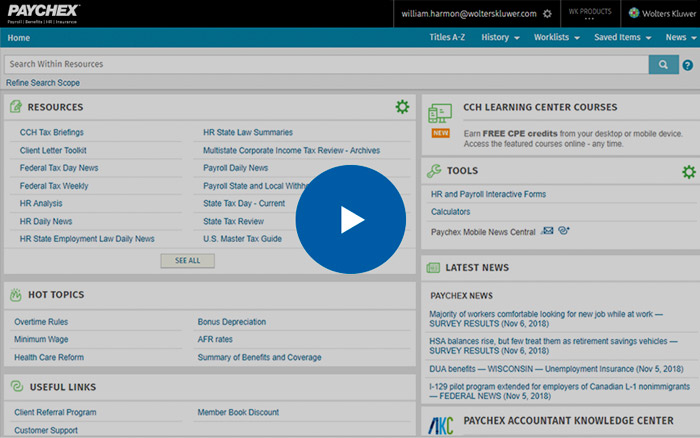Image resolution: width=700 pixels, height=438 pixels.
Task: Open AFR rates hot topic
Action: [215, 339]
